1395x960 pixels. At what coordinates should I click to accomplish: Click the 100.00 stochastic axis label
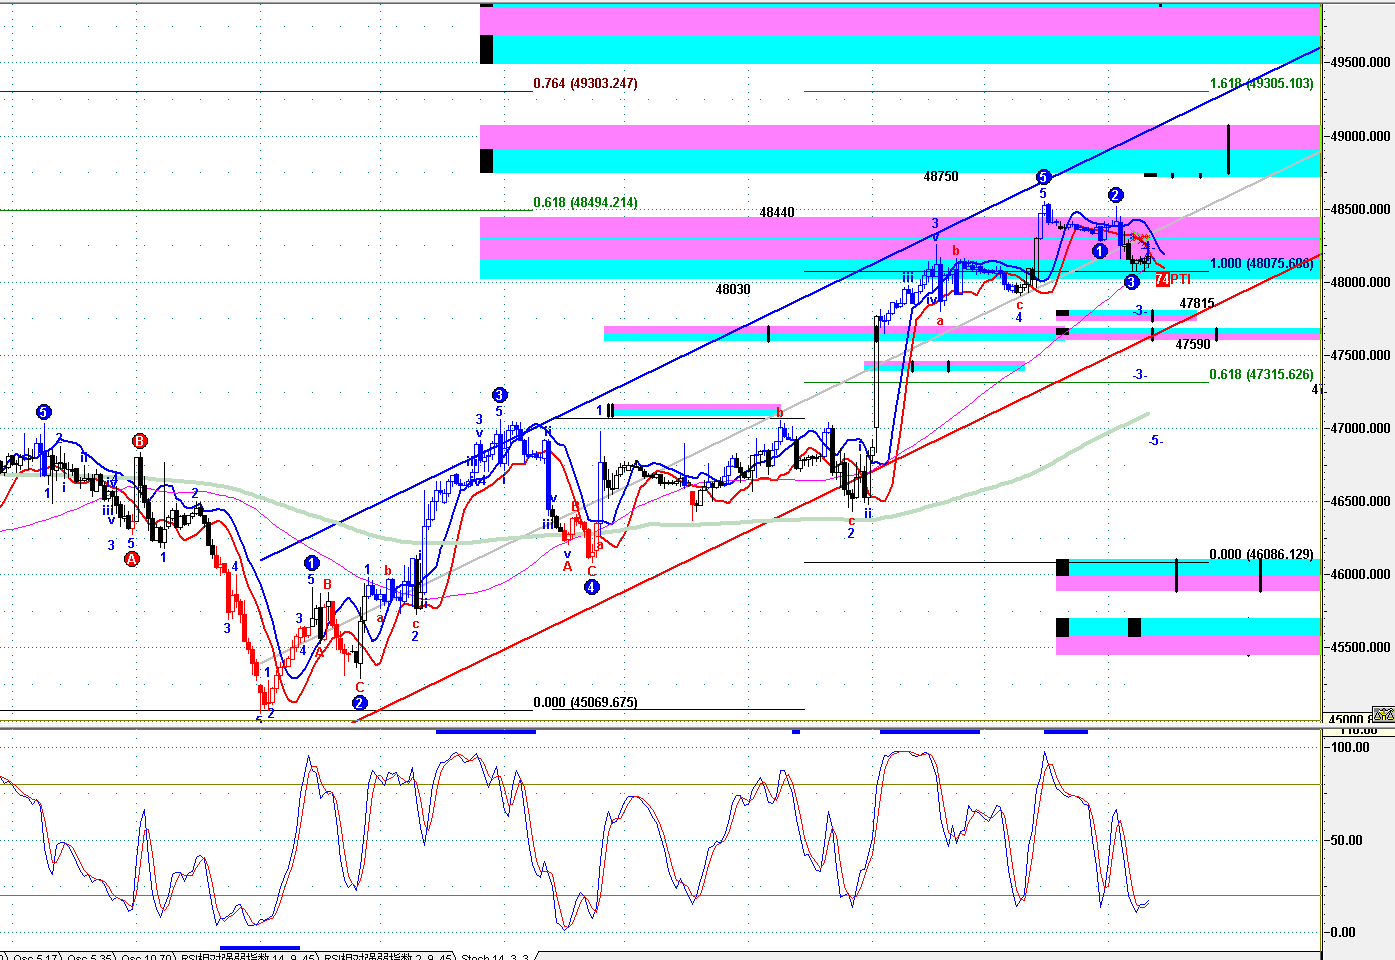tap(1350, 747)
